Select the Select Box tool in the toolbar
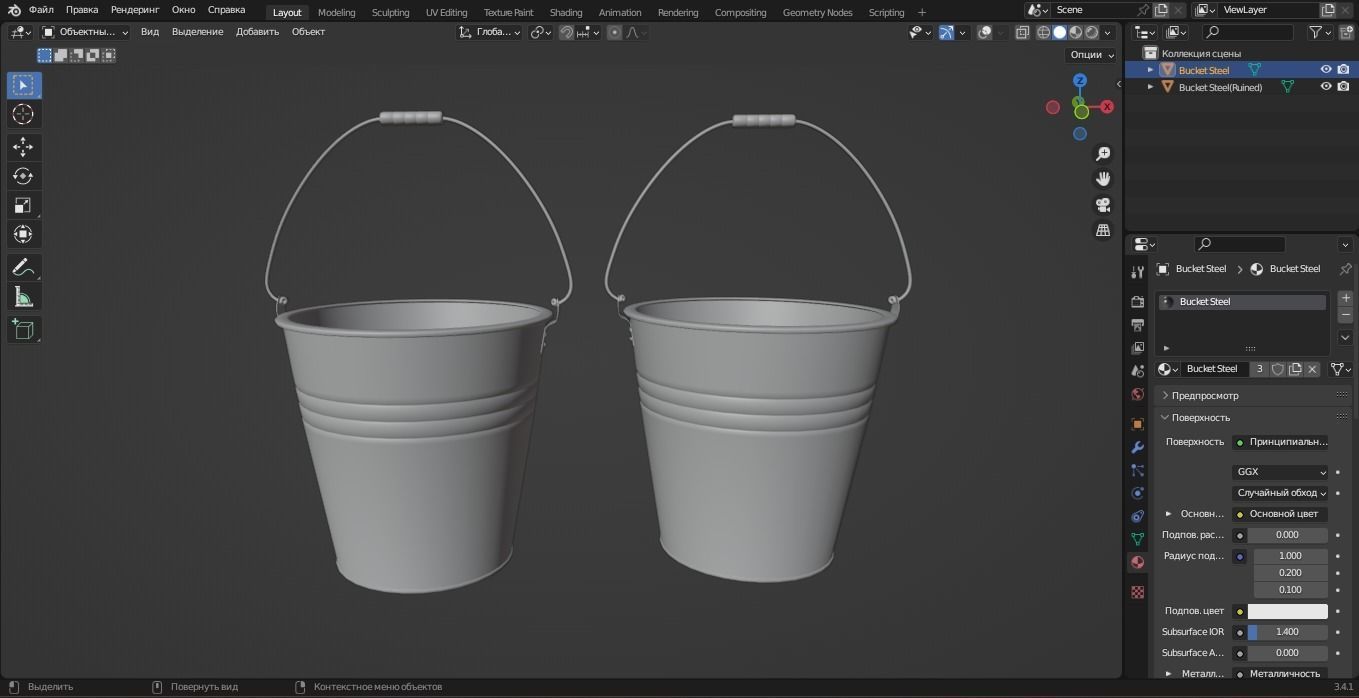 click(23, 85)
